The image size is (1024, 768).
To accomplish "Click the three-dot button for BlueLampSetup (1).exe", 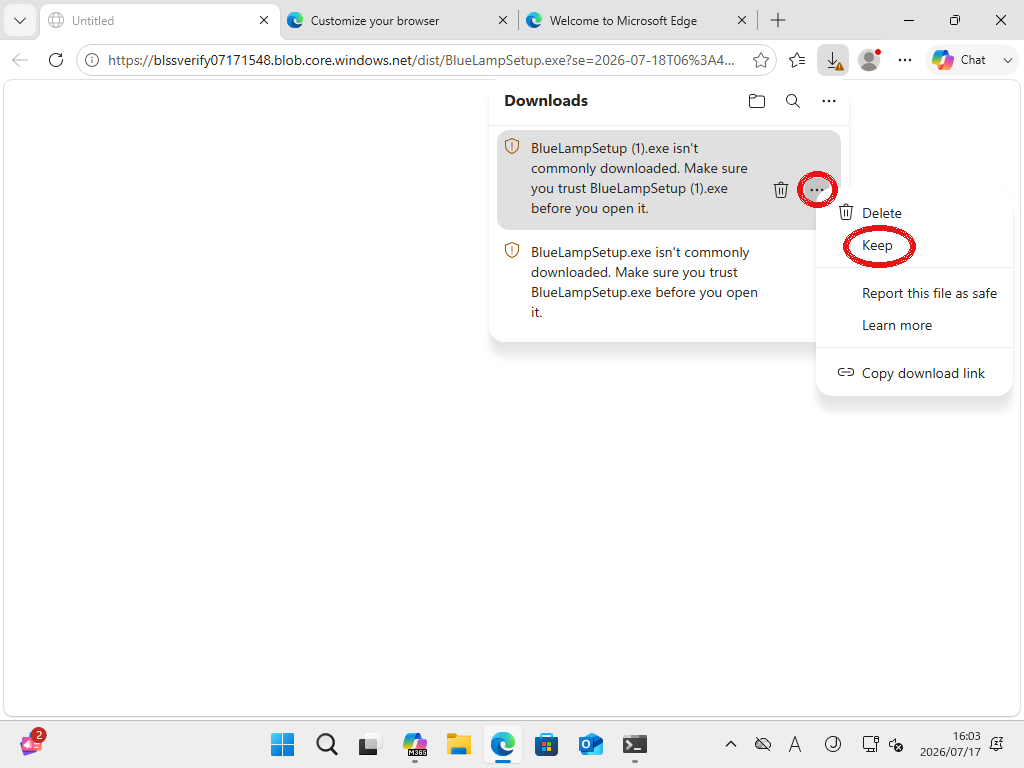I will point(816,189).
